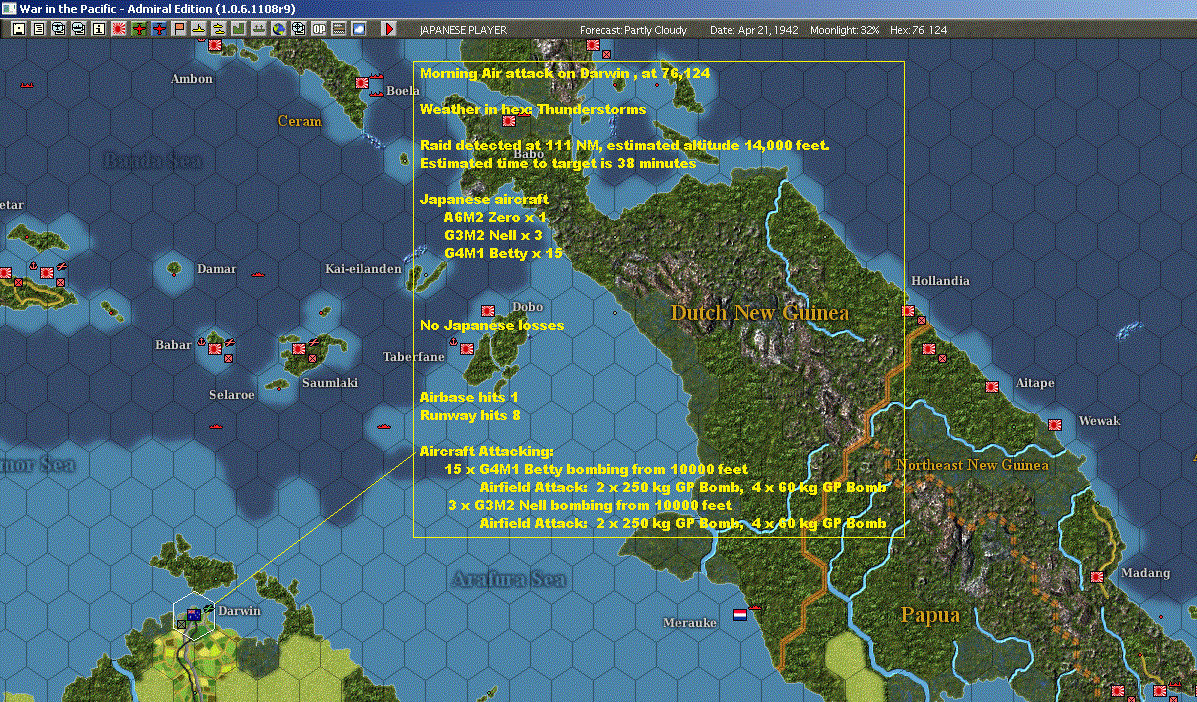
Task: Click red ship icon west of Ambon
Action: tap(27, 85)
